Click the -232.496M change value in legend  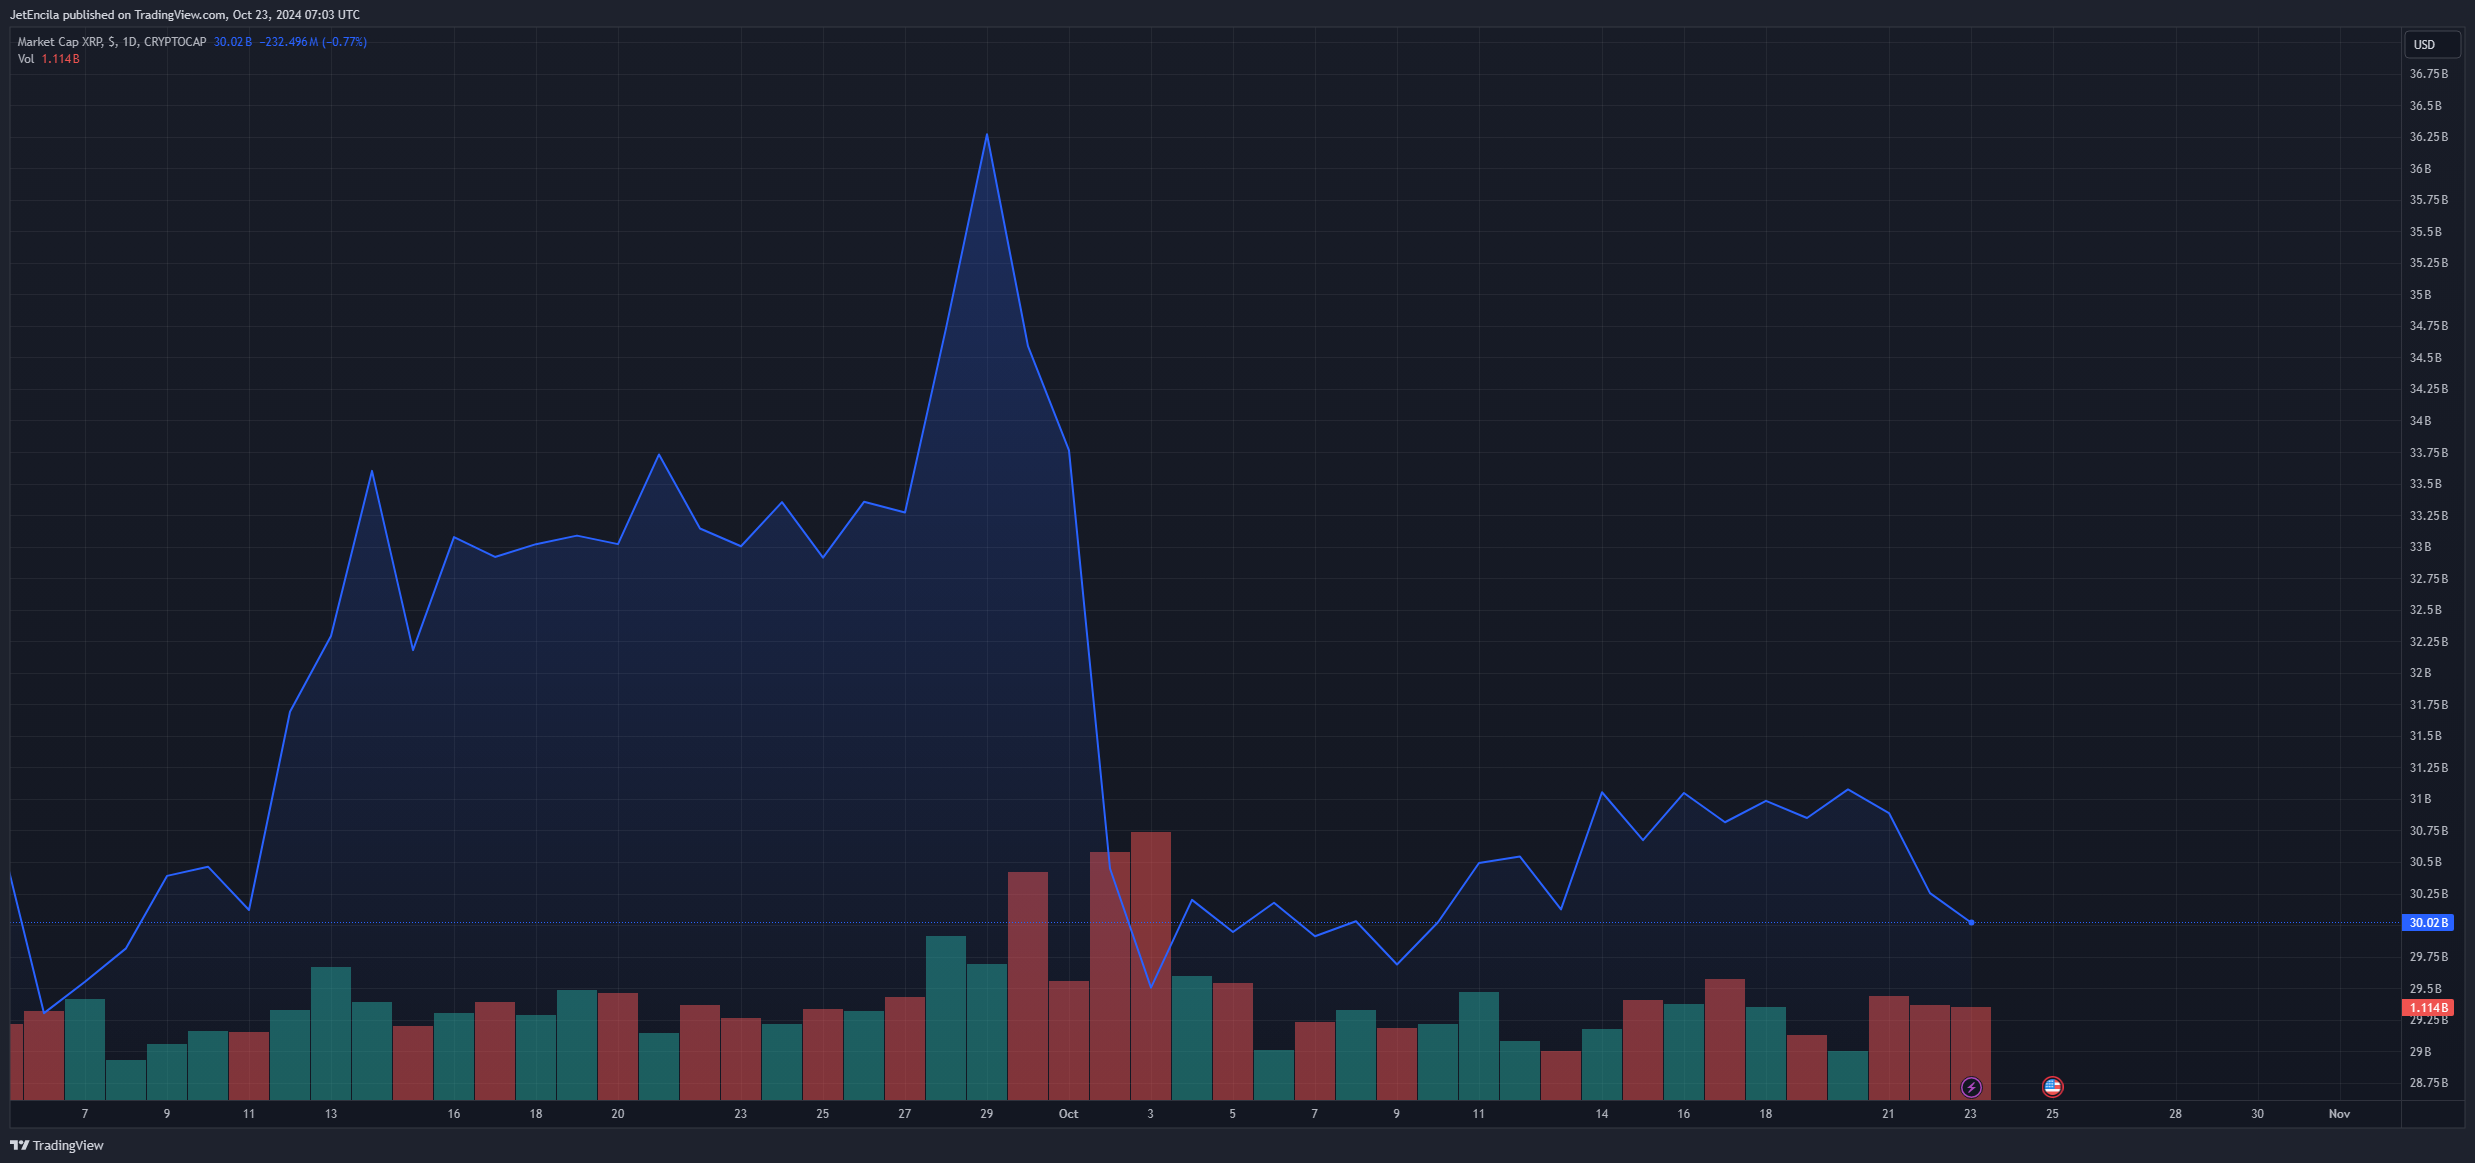click(288, 42)
